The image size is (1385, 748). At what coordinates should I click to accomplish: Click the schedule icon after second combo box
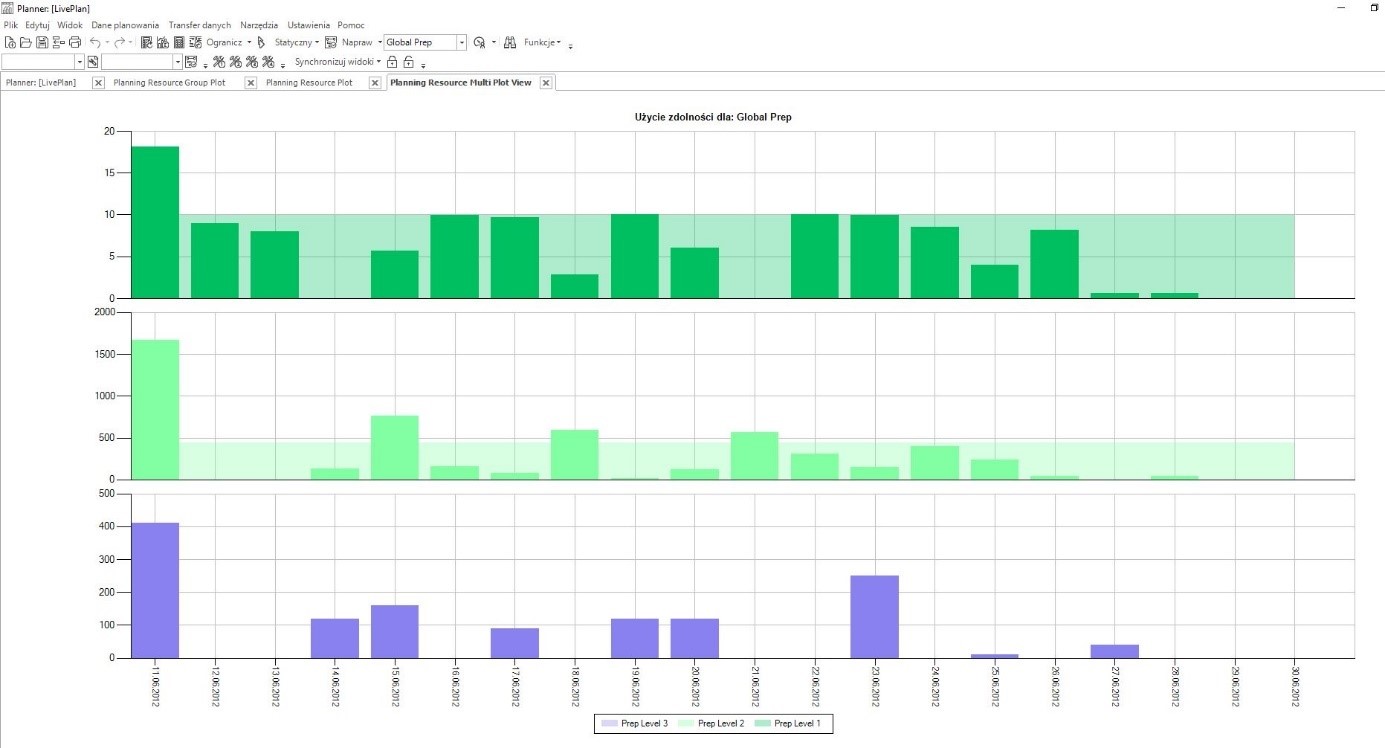coord(191,62)
